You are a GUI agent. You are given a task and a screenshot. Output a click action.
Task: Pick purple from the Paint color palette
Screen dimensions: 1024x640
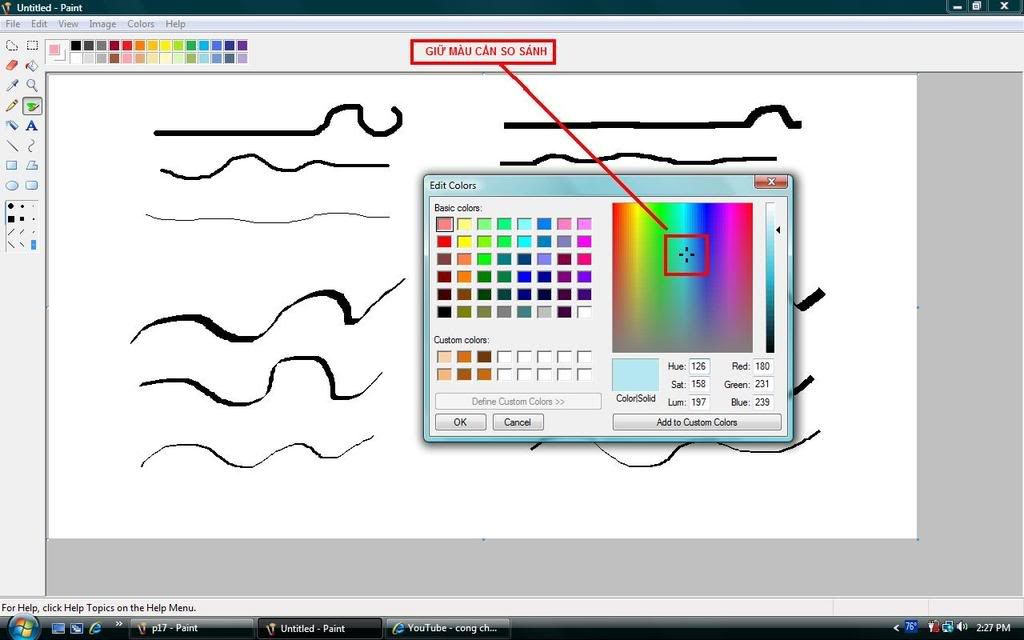point(242,45)
